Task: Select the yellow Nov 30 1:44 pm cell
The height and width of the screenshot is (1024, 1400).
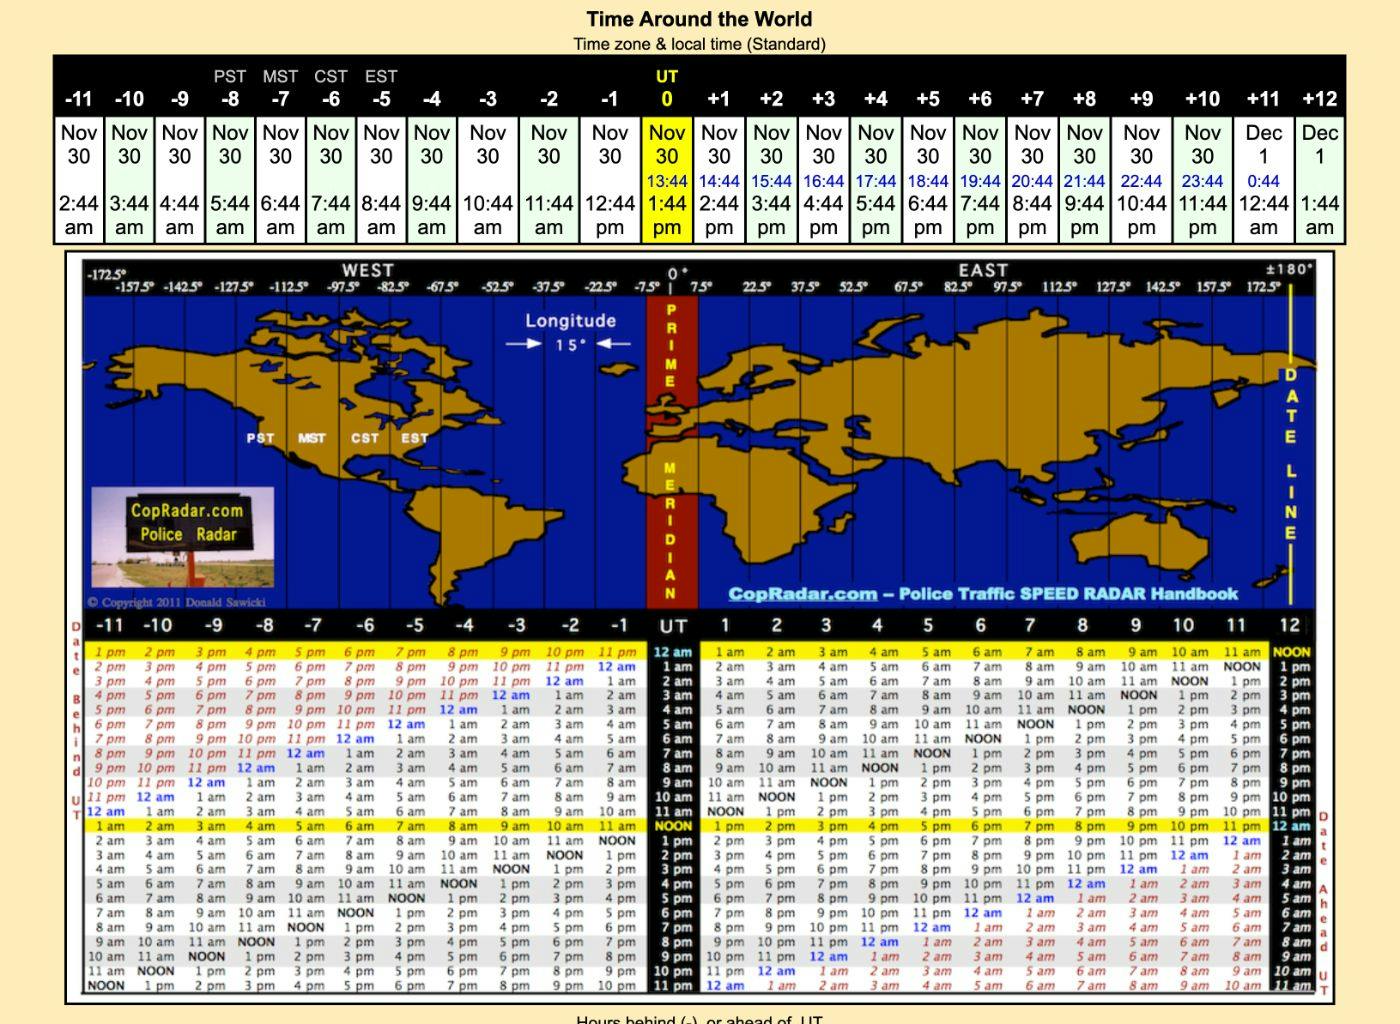Action: 667,180
